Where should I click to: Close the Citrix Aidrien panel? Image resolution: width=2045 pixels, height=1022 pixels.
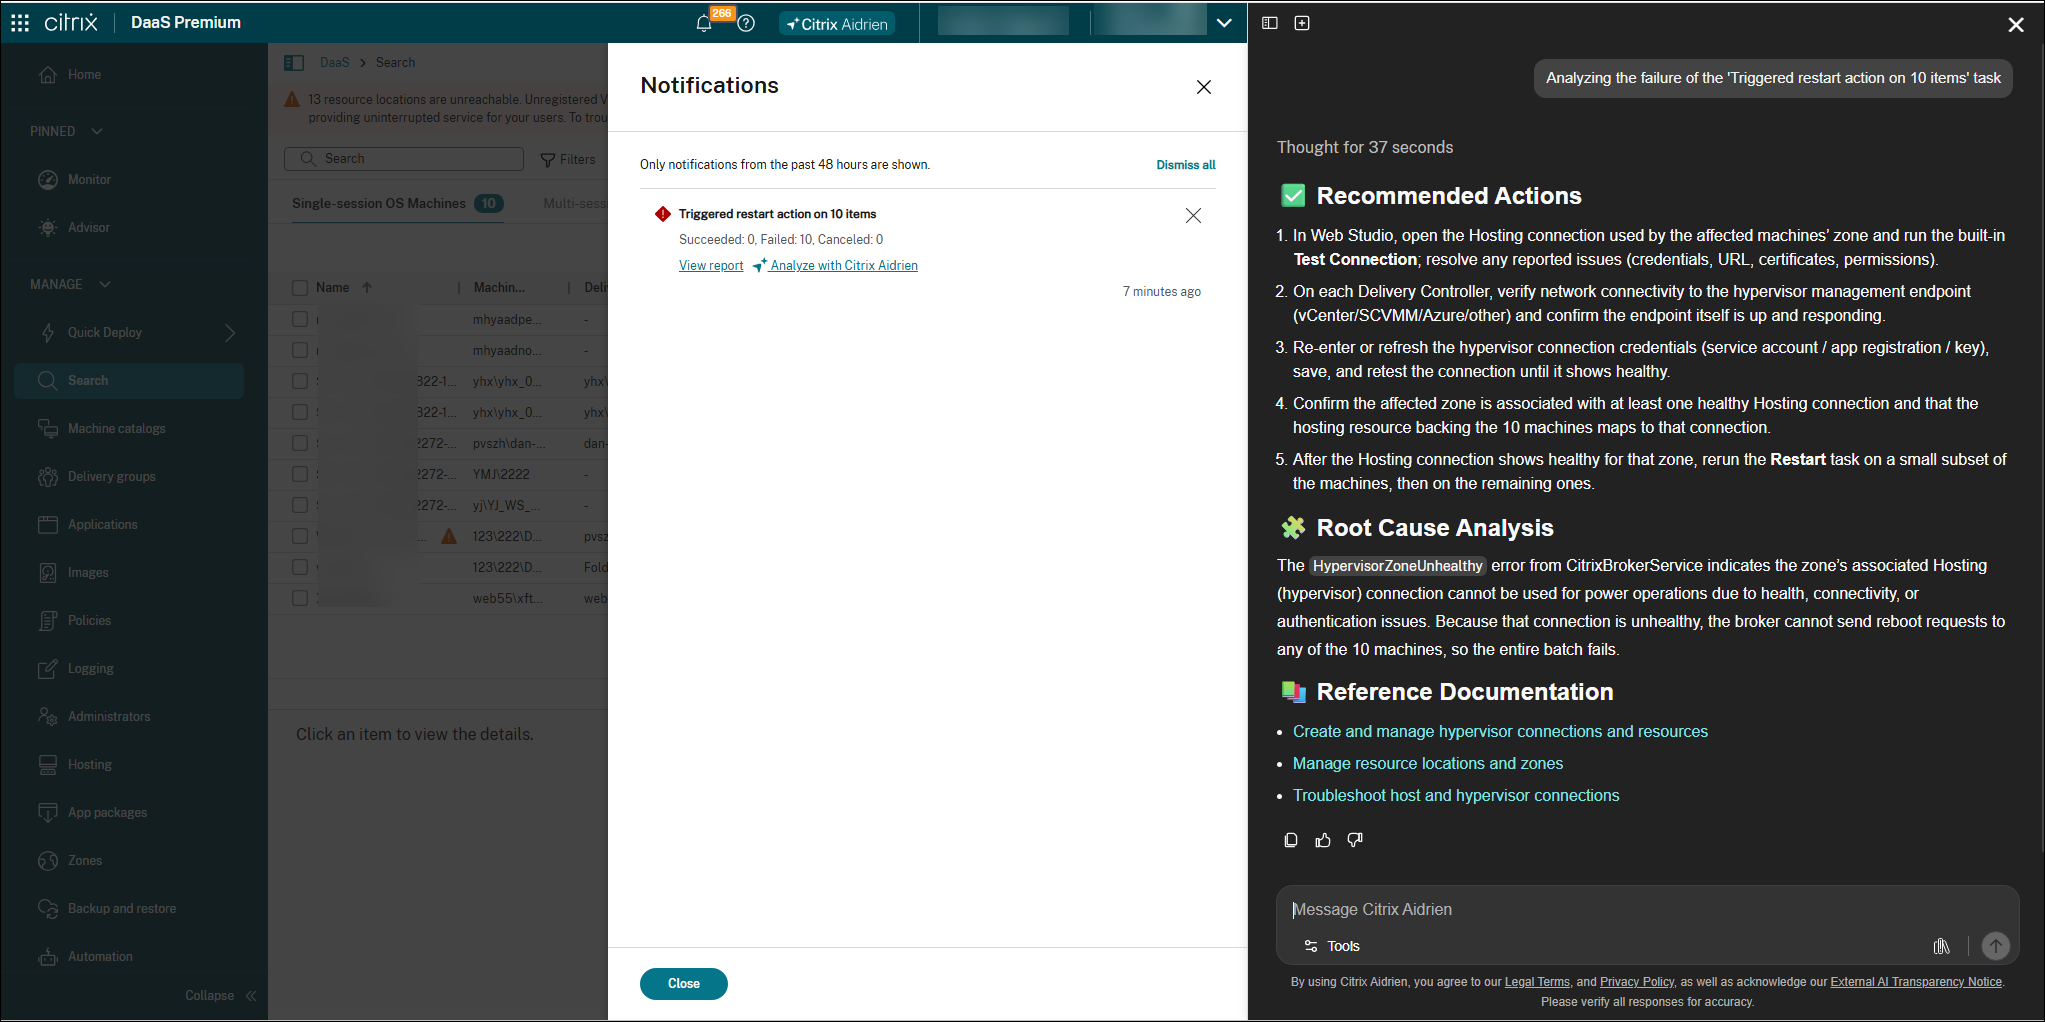click(x=2016, y=25)
